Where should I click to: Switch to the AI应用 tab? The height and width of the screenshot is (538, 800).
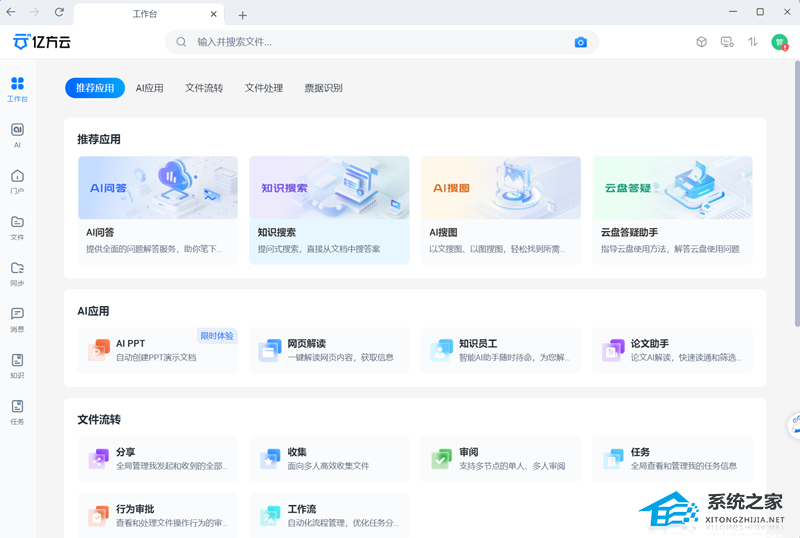pos(149,88)
